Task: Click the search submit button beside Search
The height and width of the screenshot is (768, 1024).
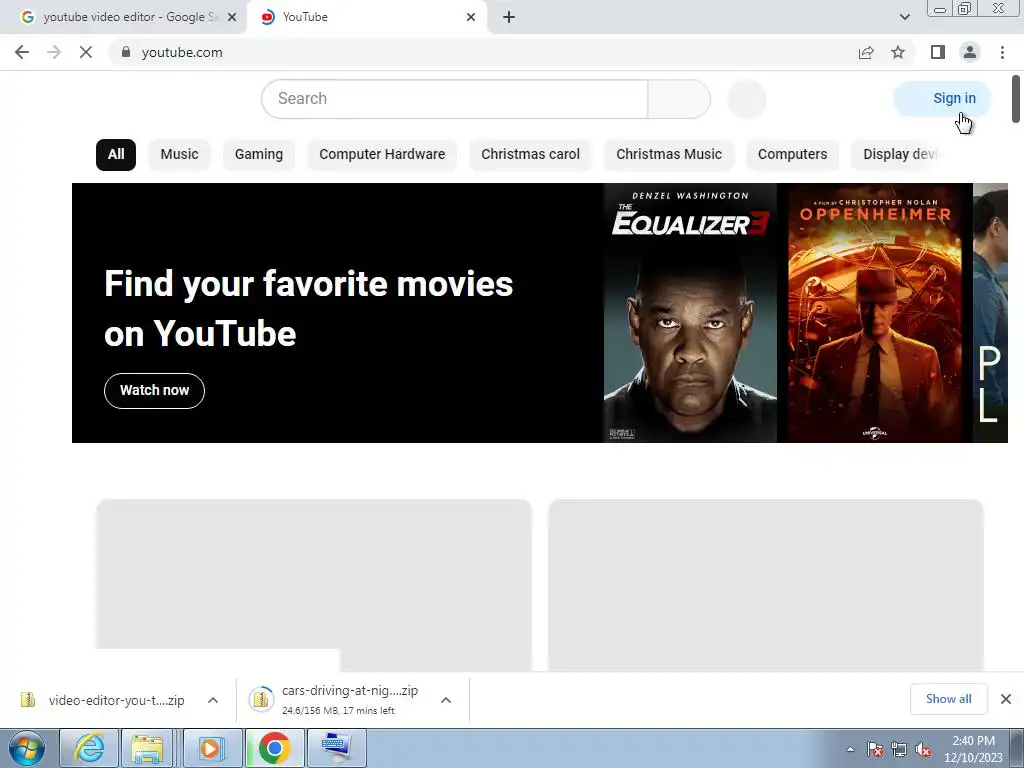Action: tap(679, 99)
